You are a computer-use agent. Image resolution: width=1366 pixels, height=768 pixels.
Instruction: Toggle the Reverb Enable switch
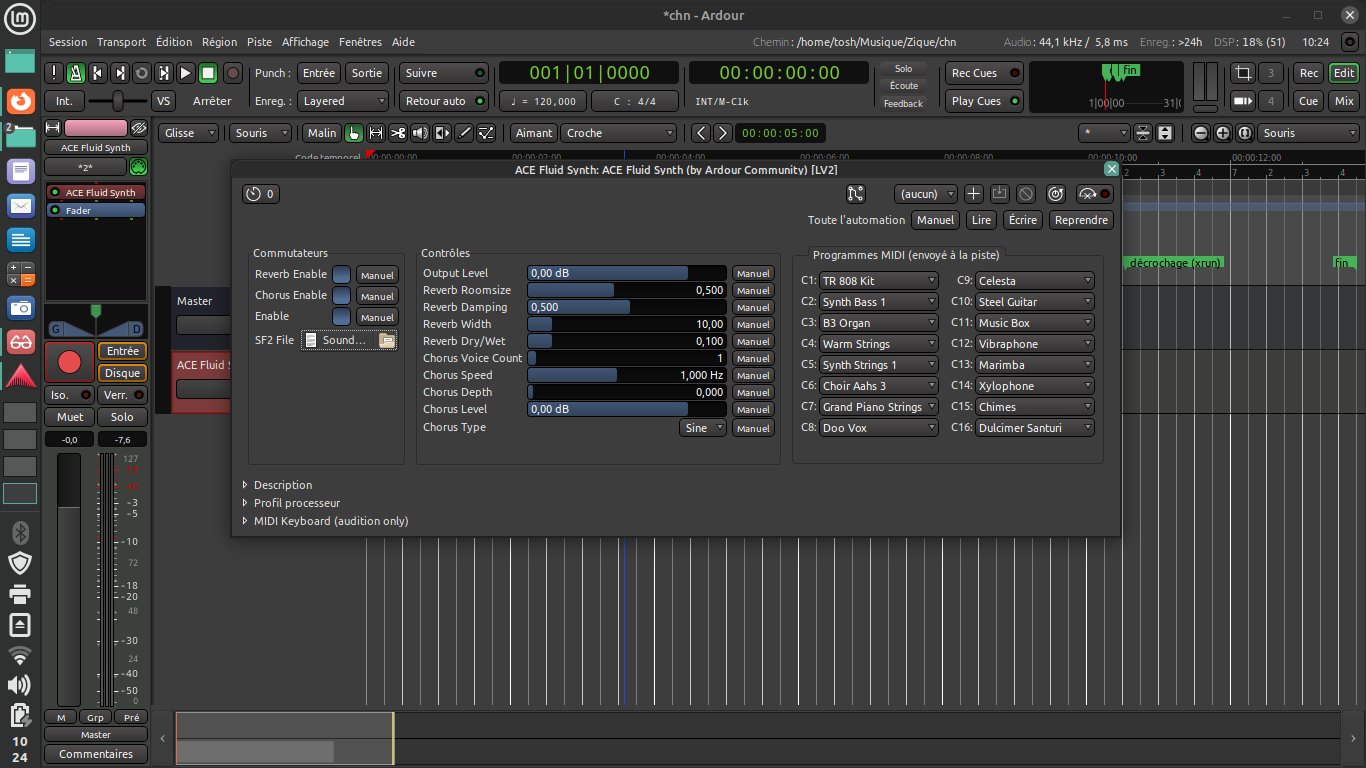pos(342,274)
